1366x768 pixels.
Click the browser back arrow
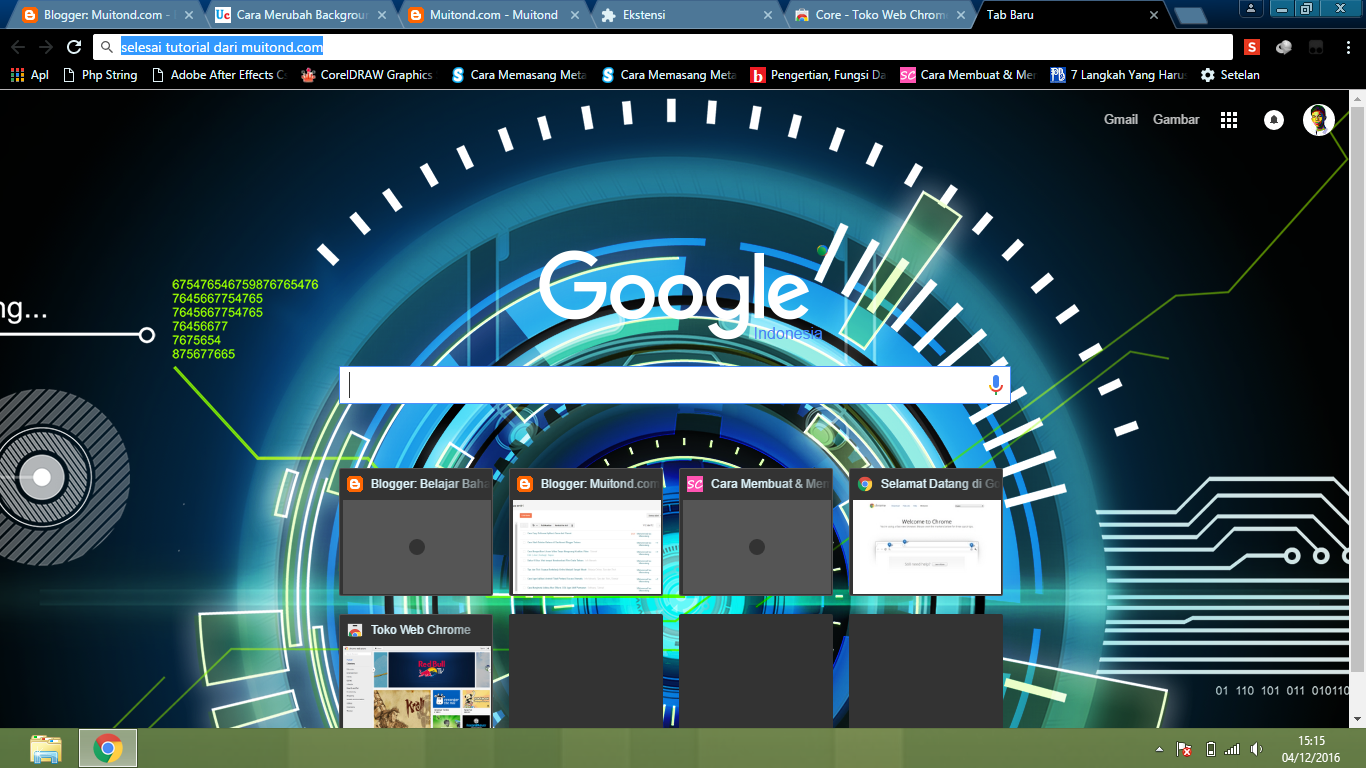point(18,47)
